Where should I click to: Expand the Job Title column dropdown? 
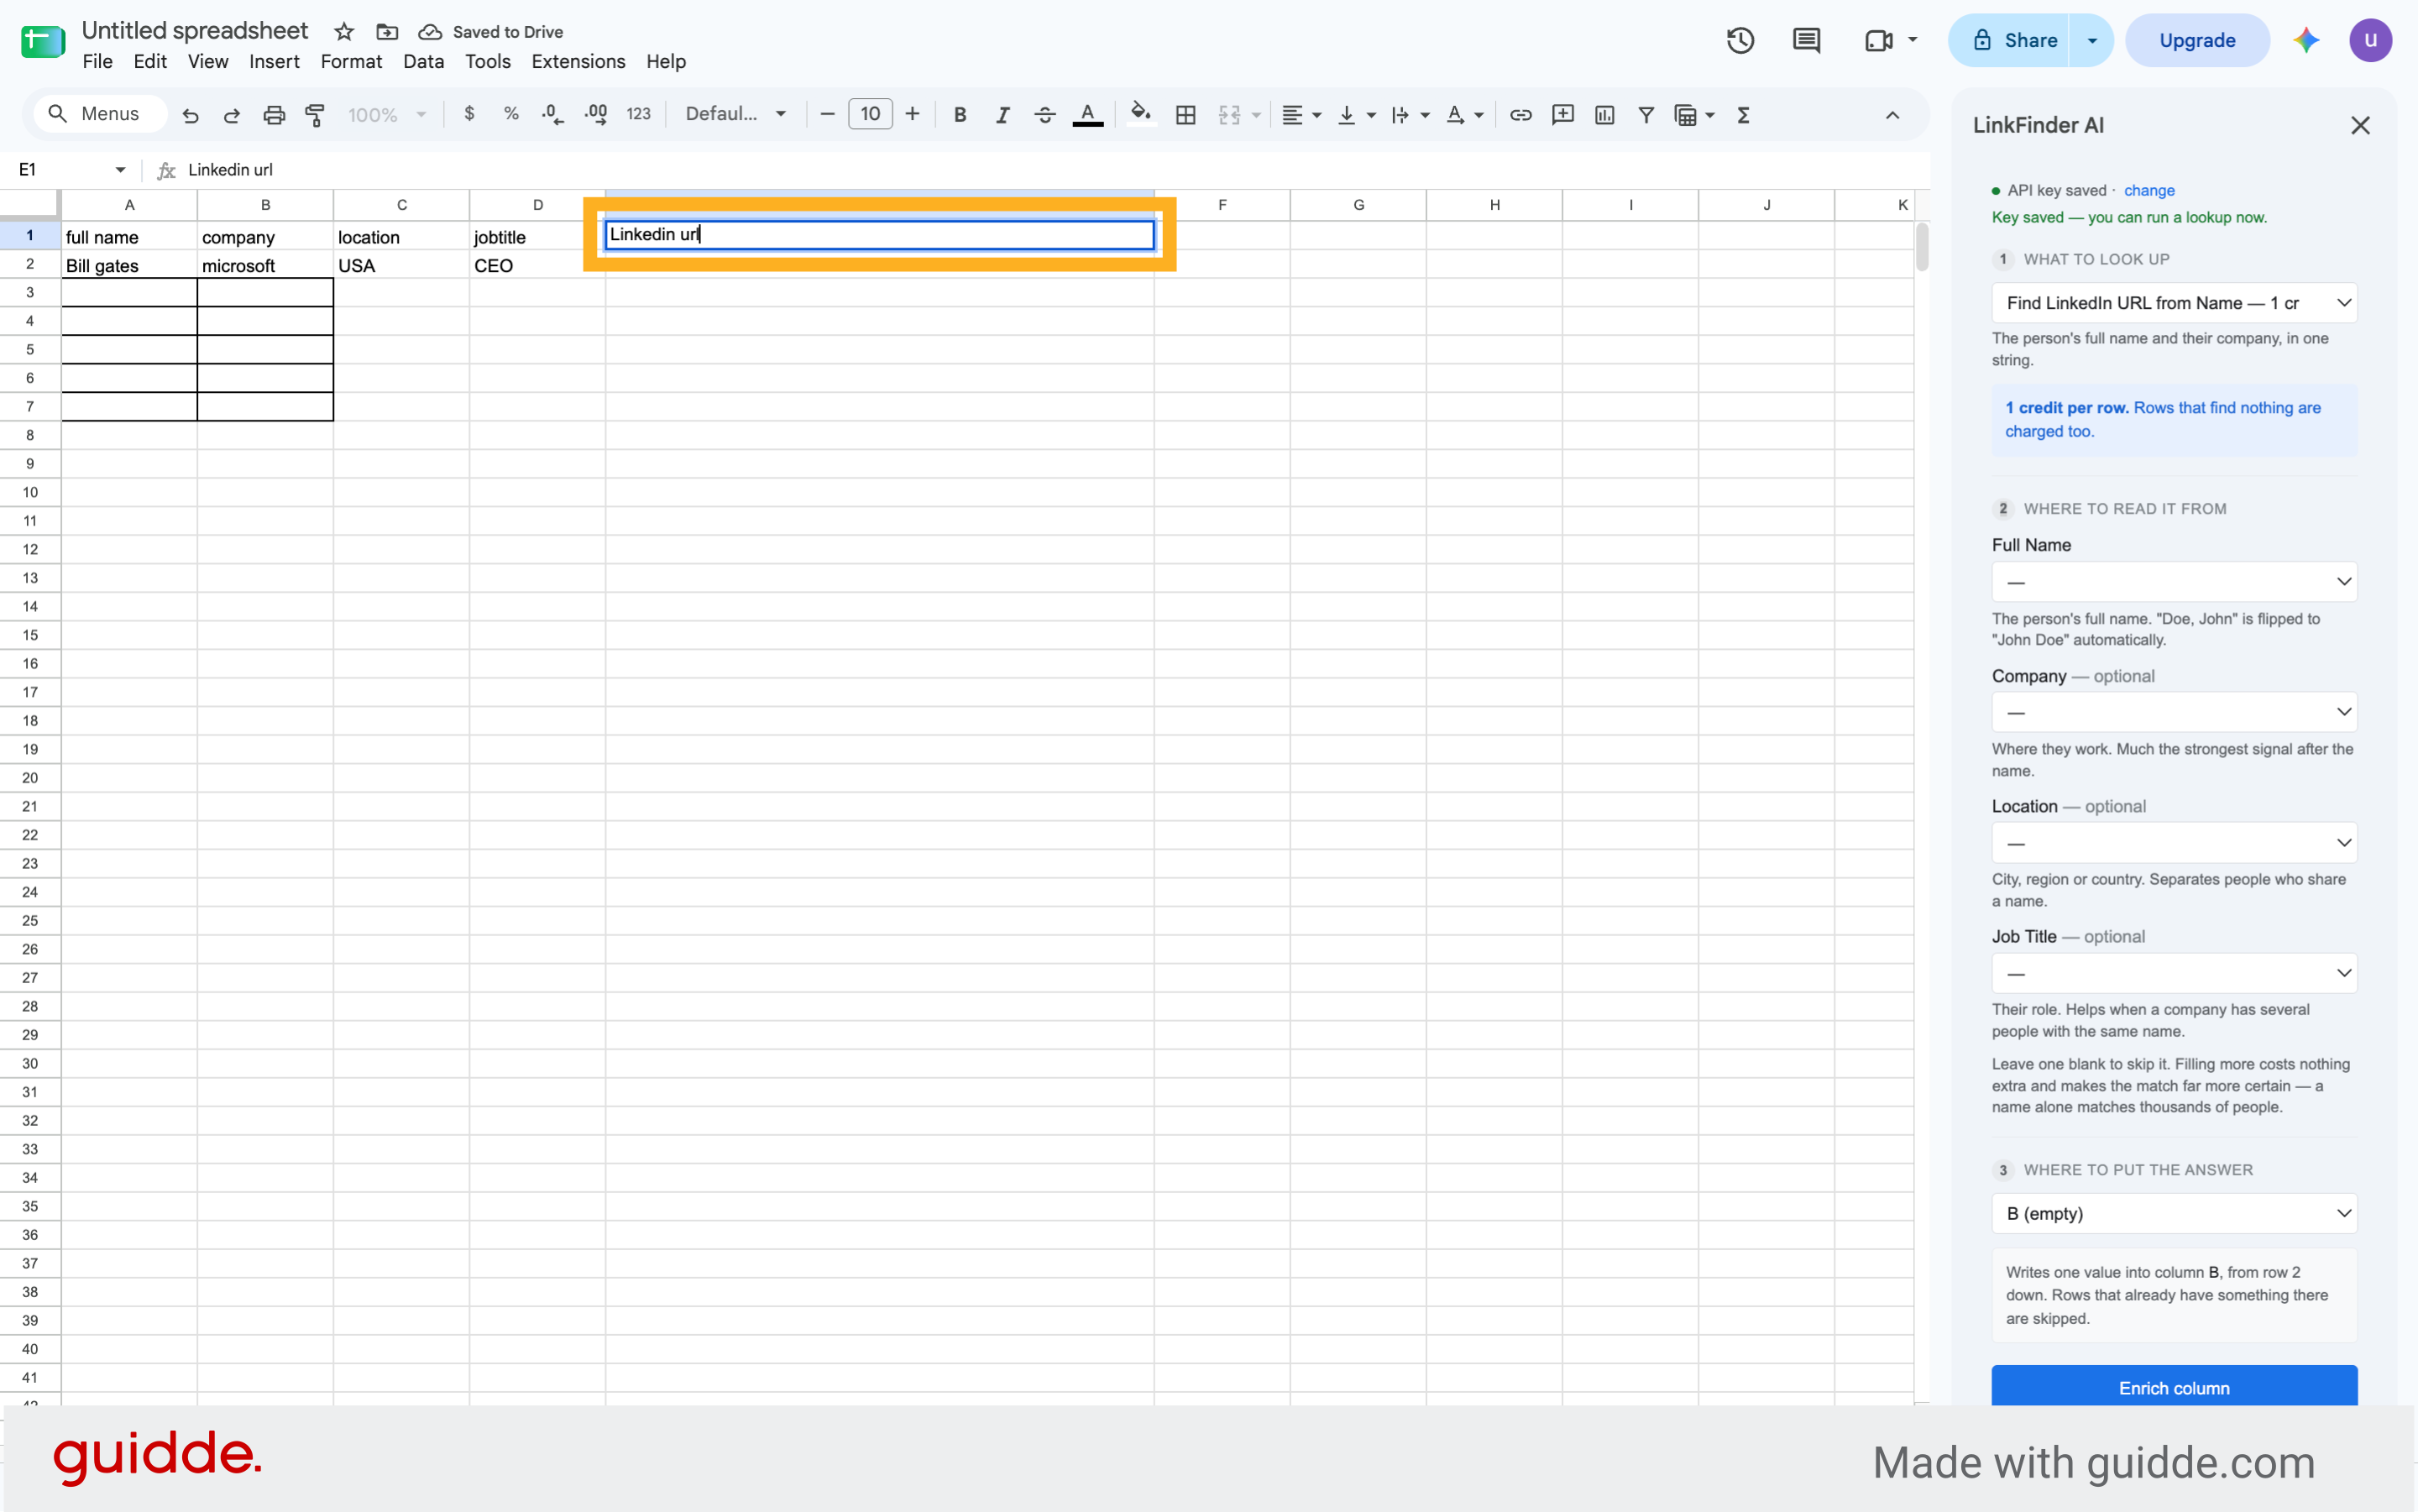point(2174,973)
